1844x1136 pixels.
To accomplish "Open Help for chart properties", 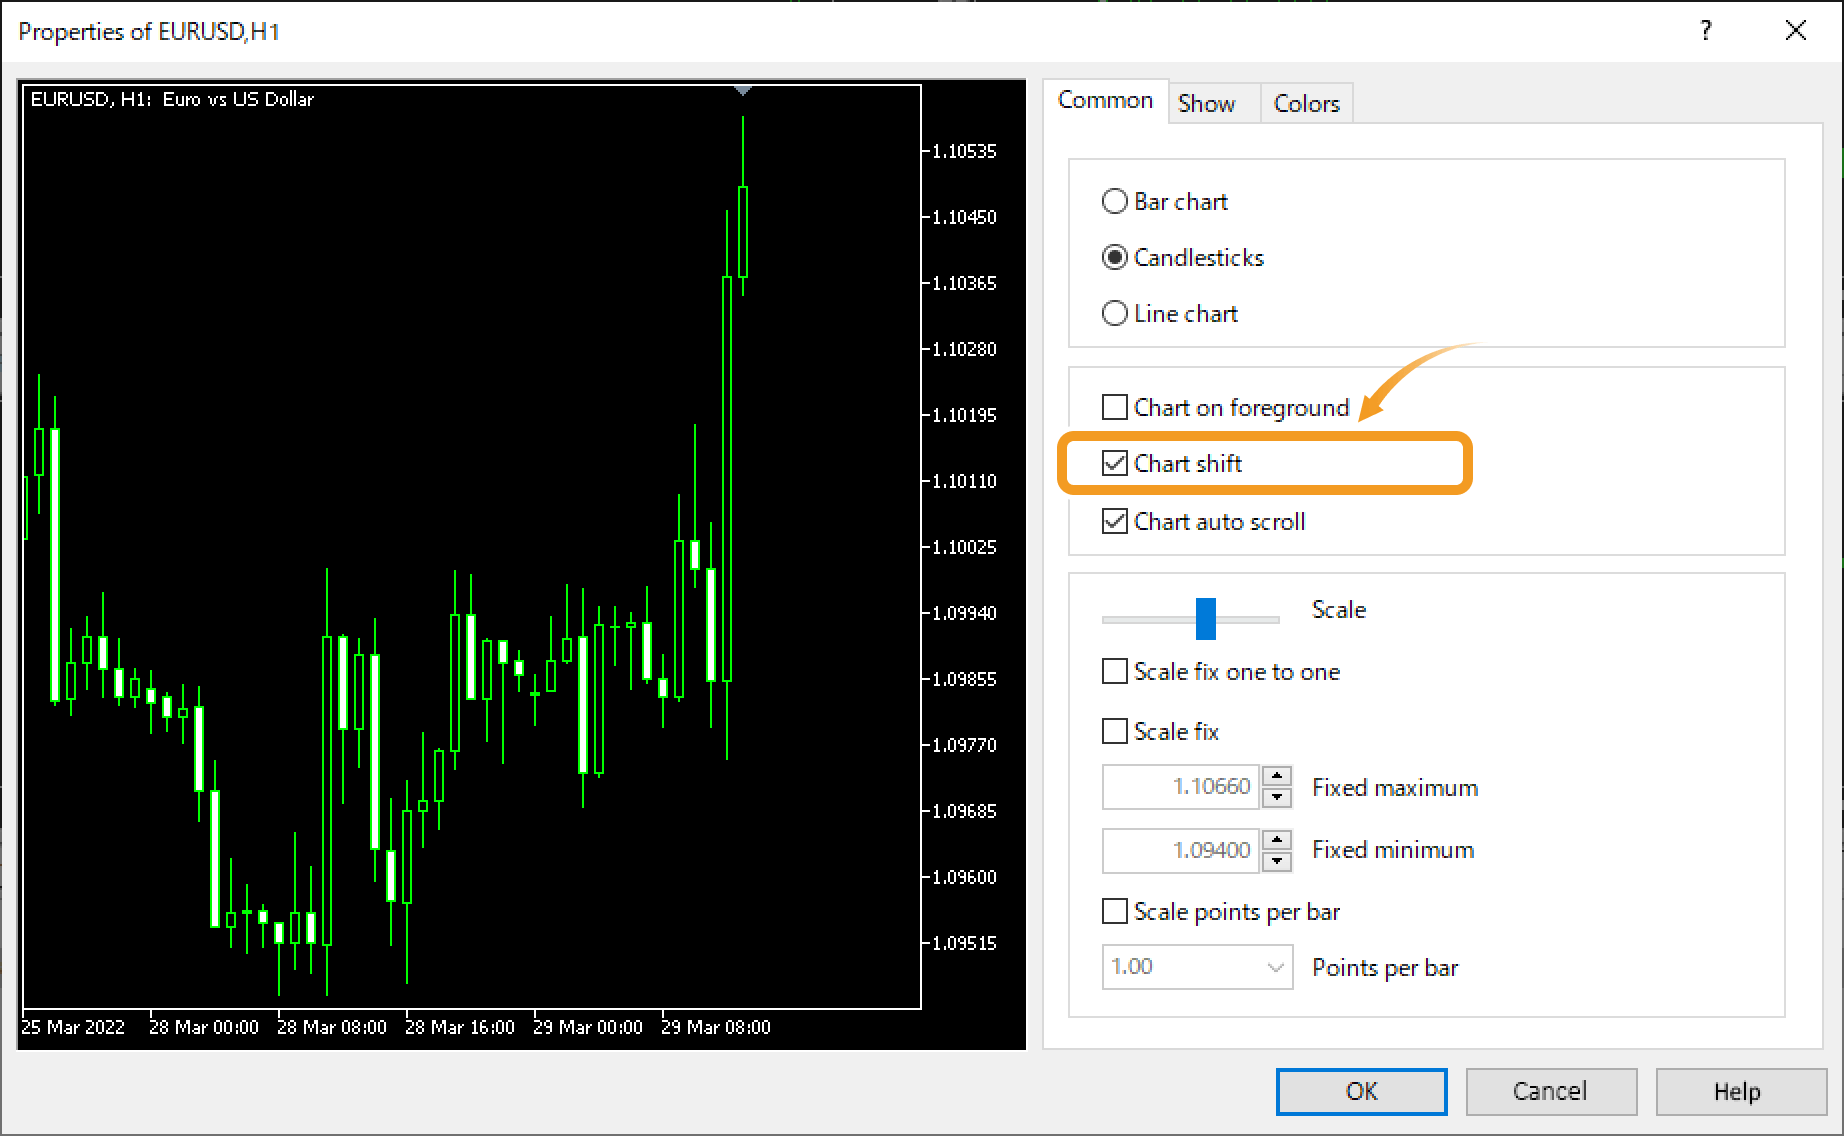I will [x=1740, y=1091].
